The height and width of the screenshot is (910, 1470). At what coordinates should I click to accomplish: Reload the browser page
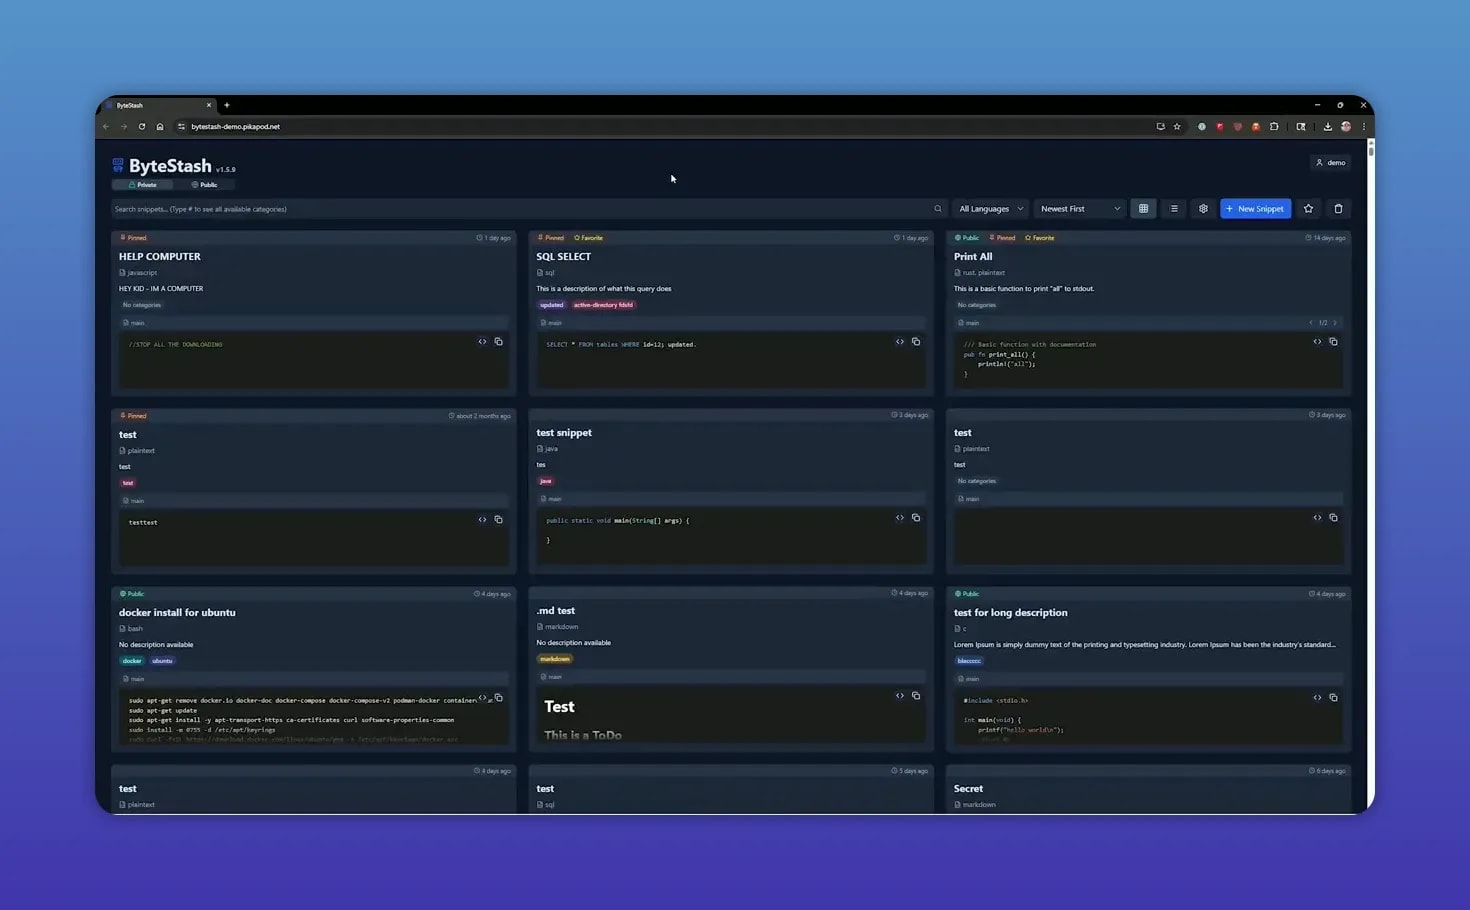tap(142, 127)
